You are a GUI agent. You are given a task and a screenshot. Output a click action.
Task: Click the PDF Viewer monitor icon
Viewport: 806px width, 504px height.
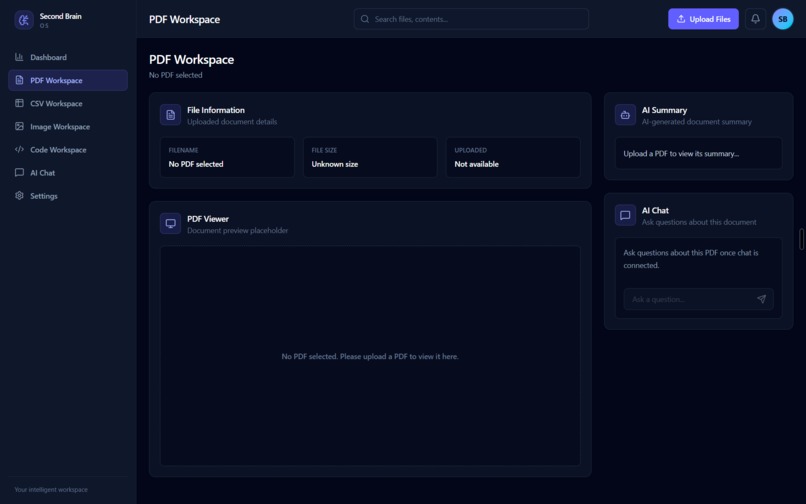170,224
